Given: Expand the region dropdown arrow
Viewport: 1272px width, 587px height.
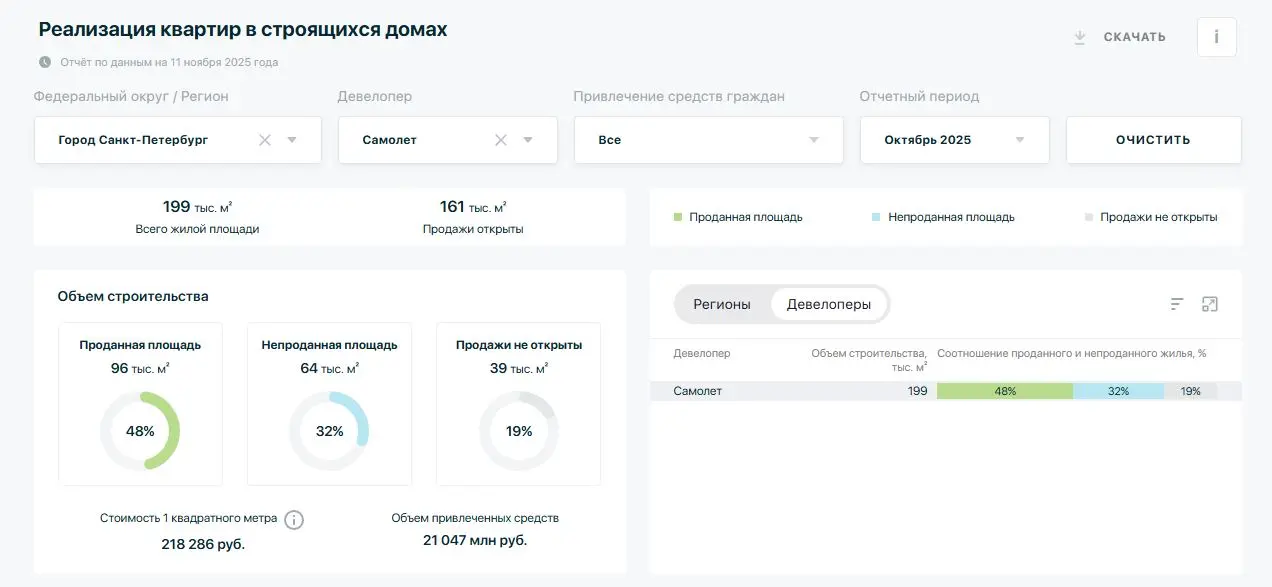Looking at the screenshot, I should pyautogui.click(x=292, y=140).
